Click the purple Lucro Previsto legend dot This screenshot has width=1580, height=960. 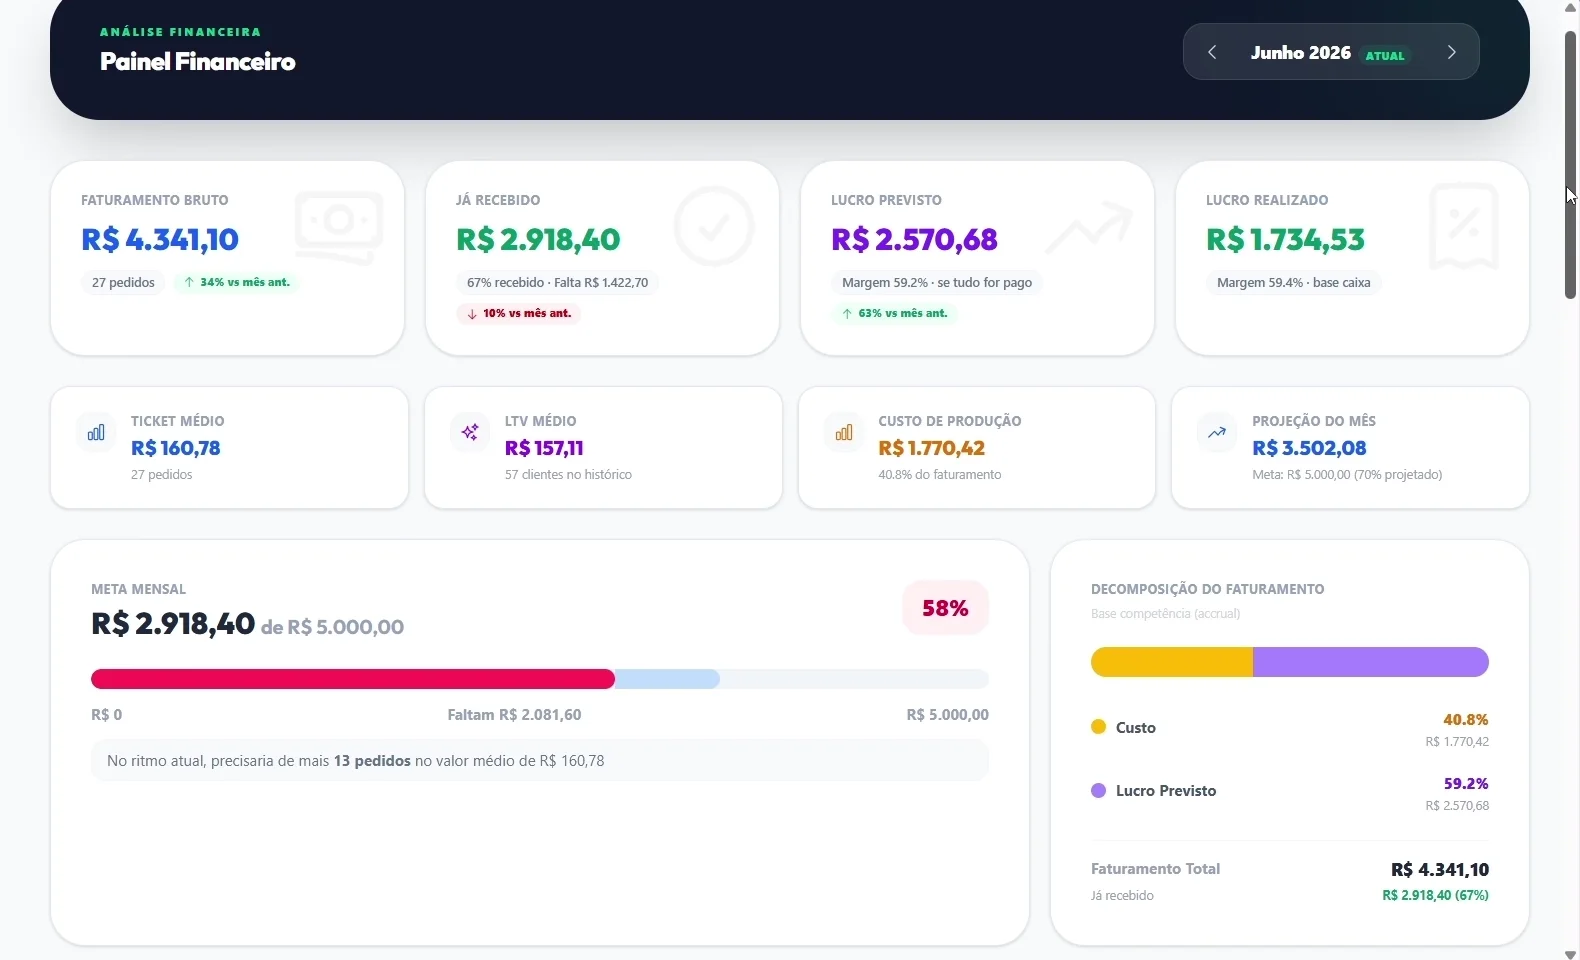point(1098,790)
